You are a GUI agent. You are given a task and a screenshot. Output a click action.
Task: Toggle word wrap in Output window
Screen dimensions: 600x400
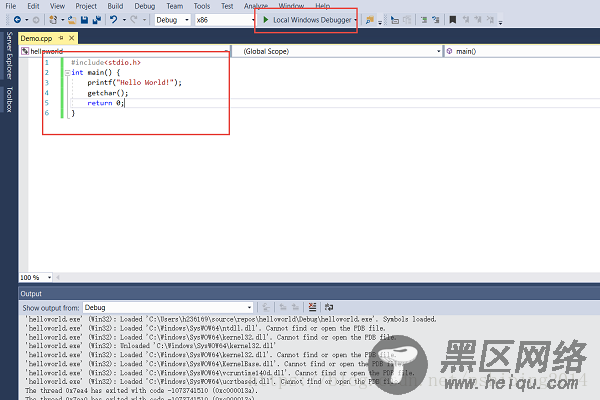(329, 307)
